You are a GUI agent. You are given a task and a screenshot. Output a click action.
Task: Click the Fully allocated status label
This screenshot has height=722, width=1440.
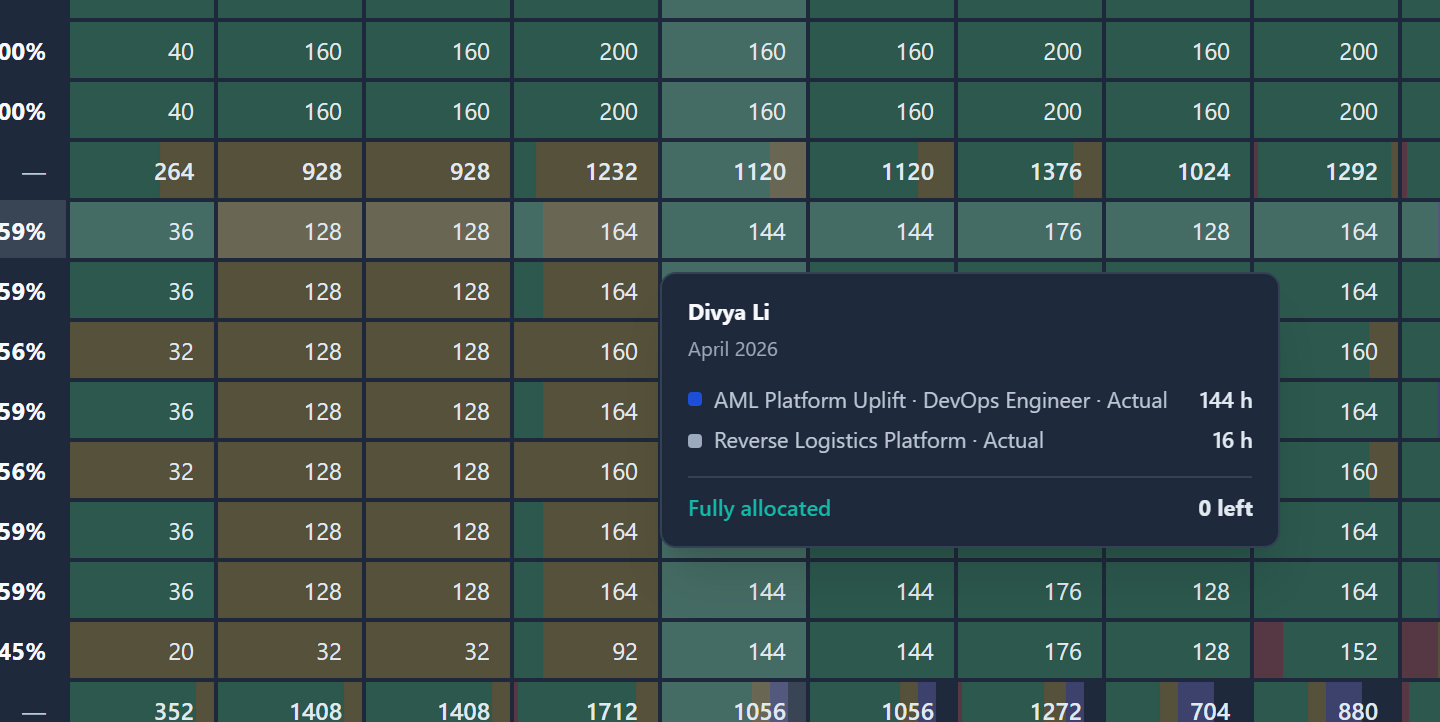759,508
